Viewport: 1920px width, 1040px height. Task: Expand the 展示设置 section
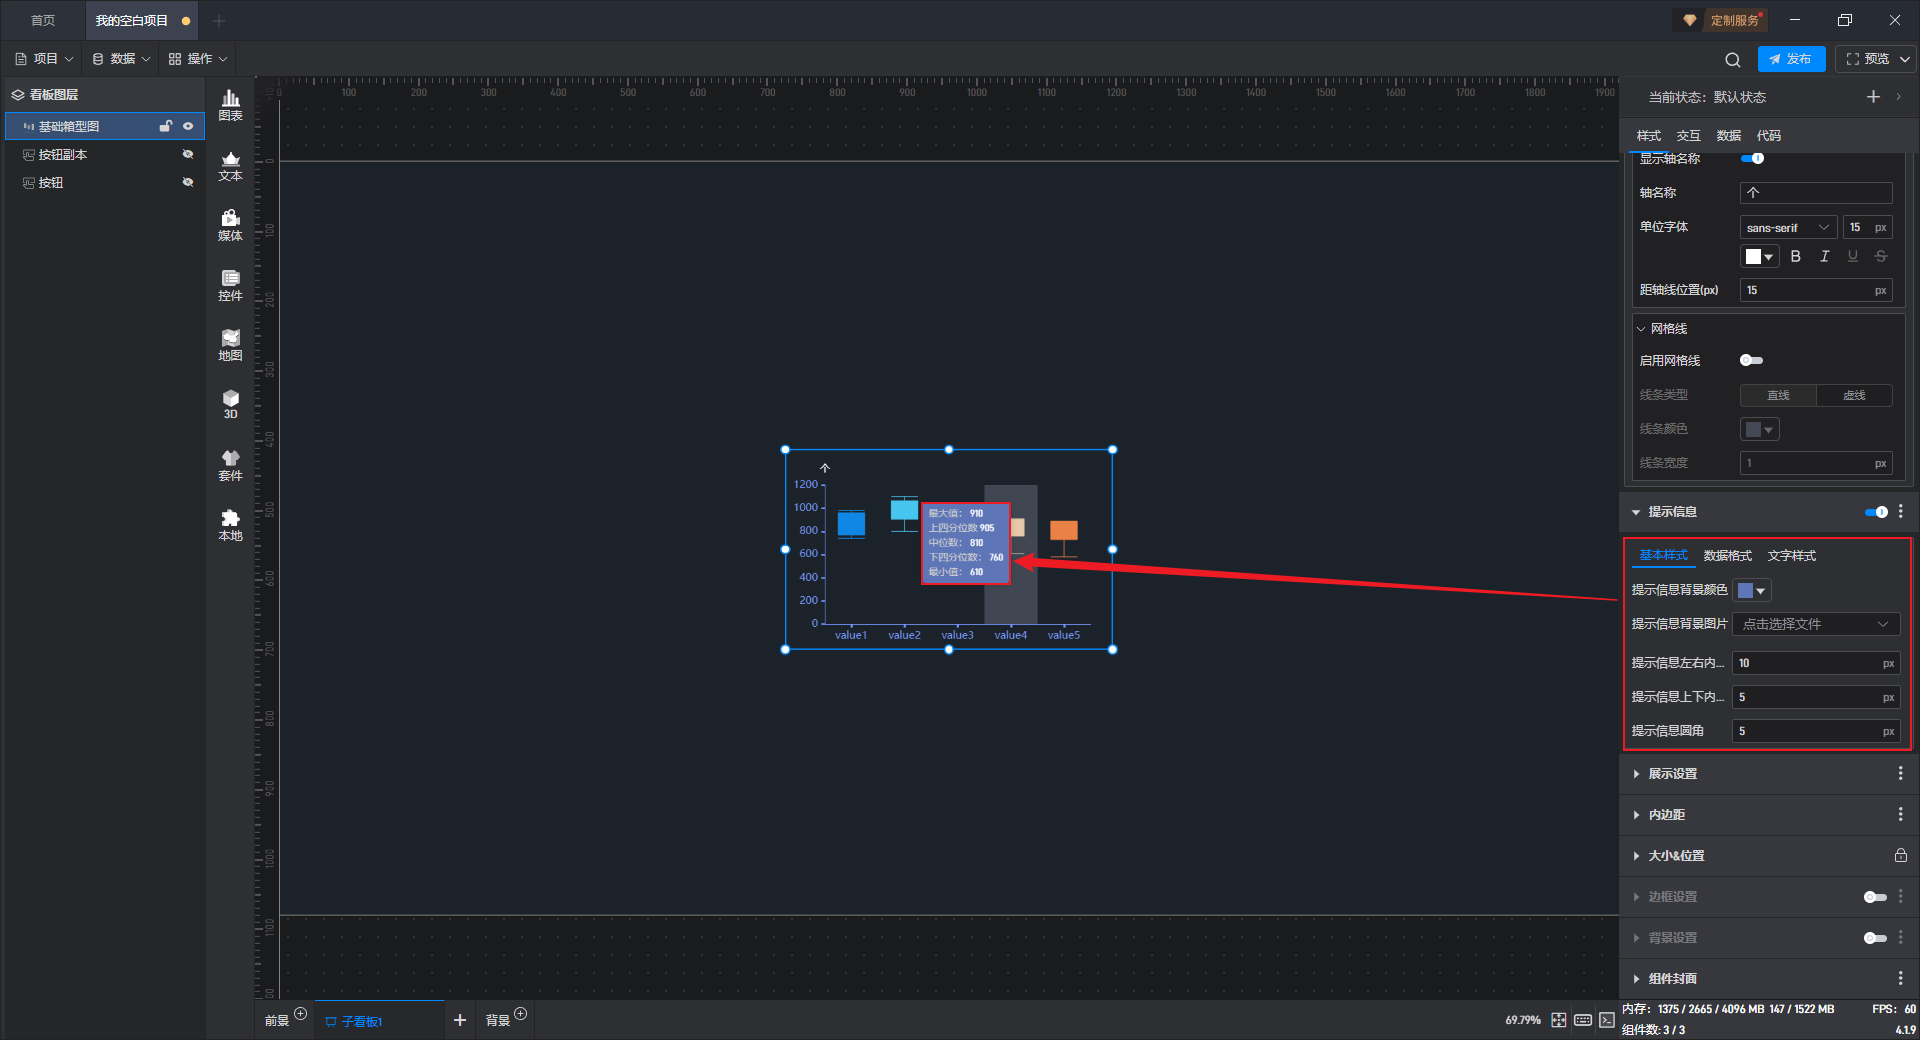1636,774
